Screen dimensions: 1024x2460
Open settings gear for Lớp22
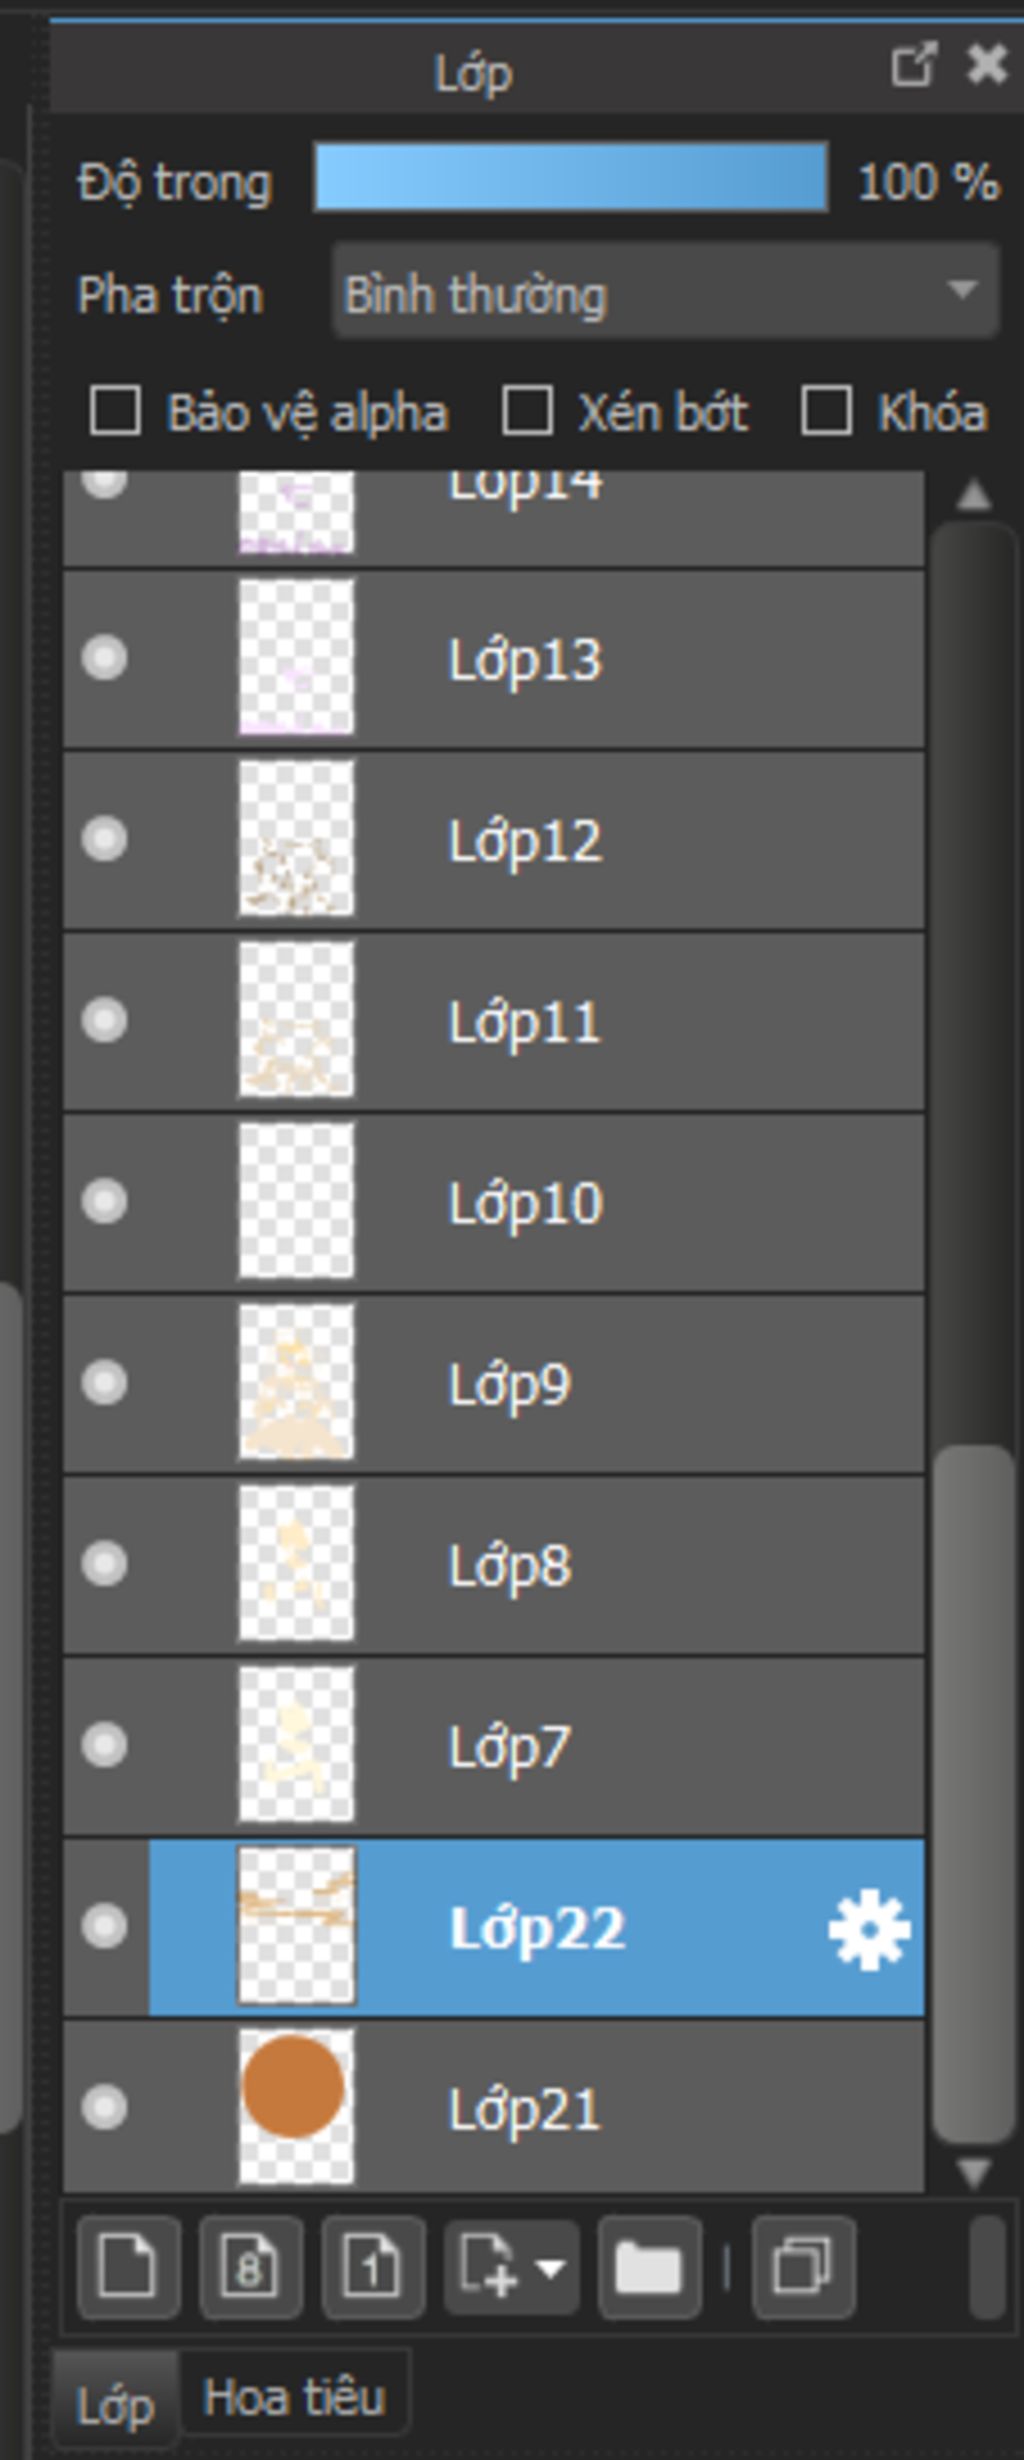[x=869, y=1928]
